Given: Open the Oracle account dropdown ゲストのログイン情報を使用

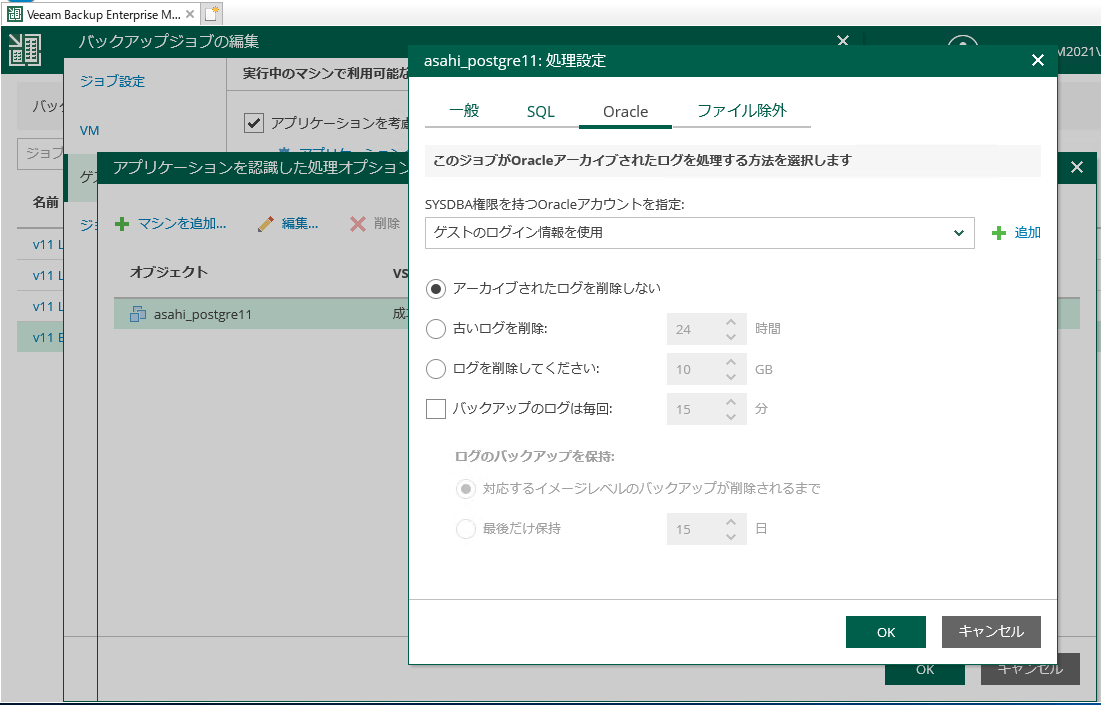Looking at the screenshot, I should [699, 233].
